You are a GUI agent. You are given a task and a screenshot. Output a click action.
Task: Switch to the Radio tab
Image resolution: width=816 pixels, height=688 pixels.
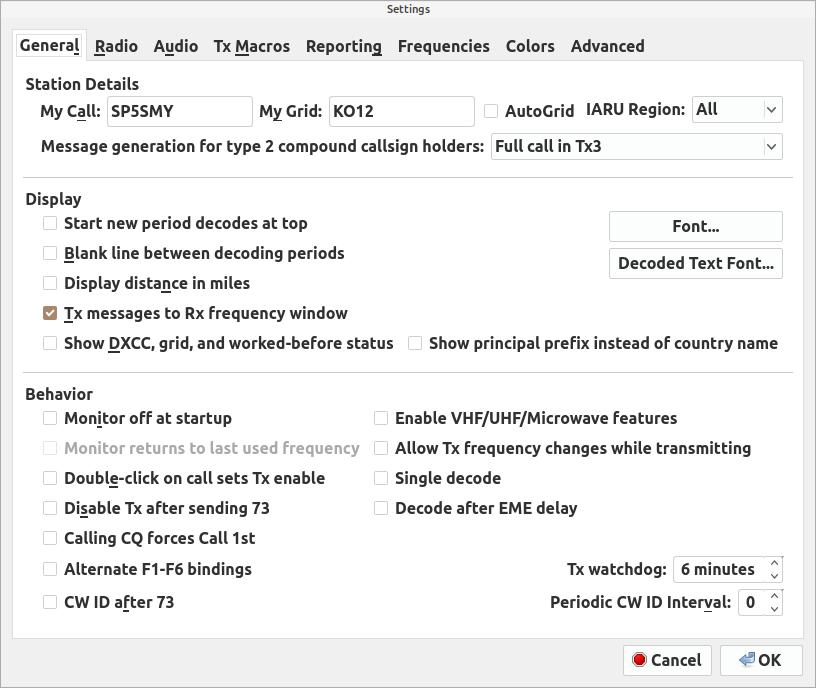(x=116, y=46)
